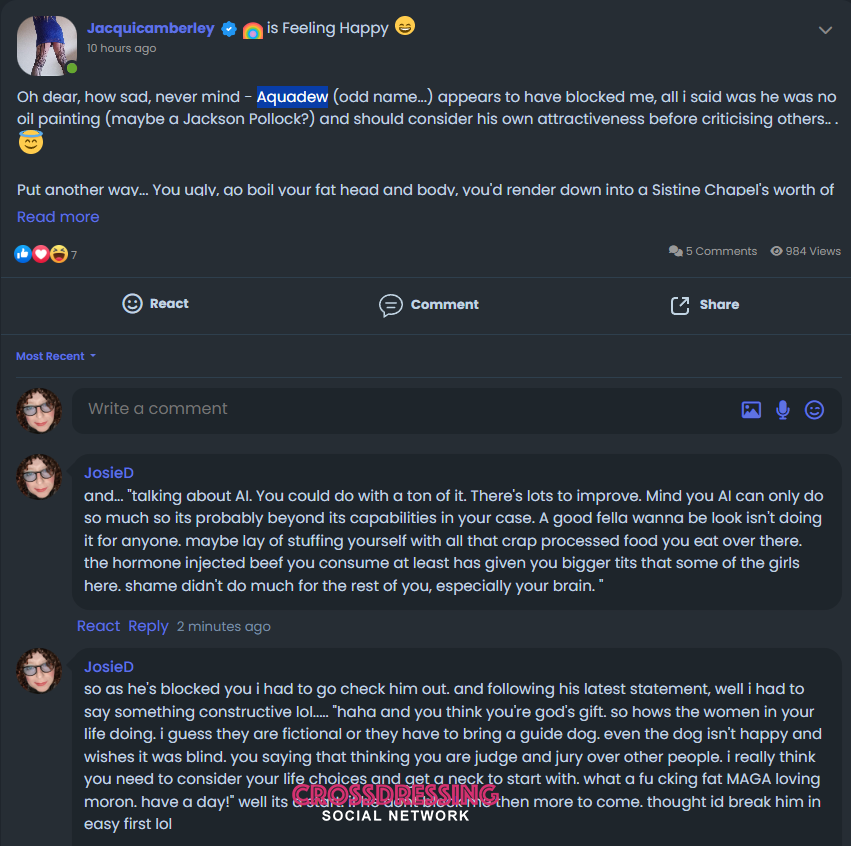This screenshot has height=846, width=851.
Task: Open the post options chevron menu
Action: click(x=825, y=30)
